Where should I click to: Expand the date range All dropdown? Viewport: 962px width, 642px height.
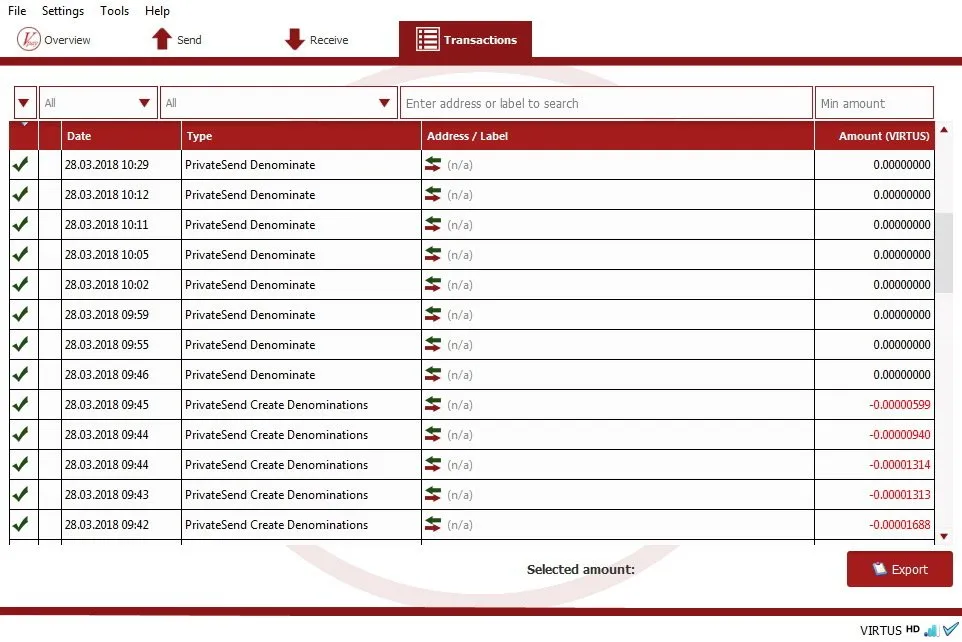pos(98,102)
